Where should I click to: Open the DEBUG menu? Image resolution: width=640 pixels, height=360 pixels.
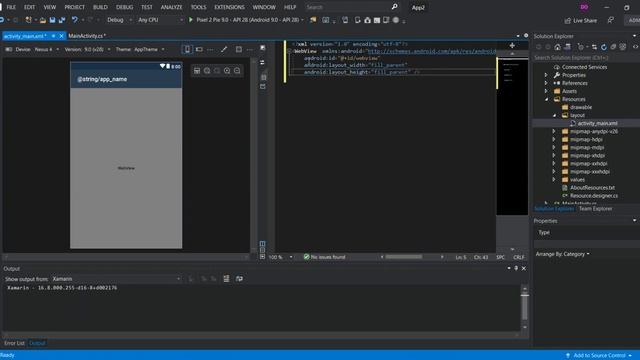pyautogui.click(x=124, y=7)
